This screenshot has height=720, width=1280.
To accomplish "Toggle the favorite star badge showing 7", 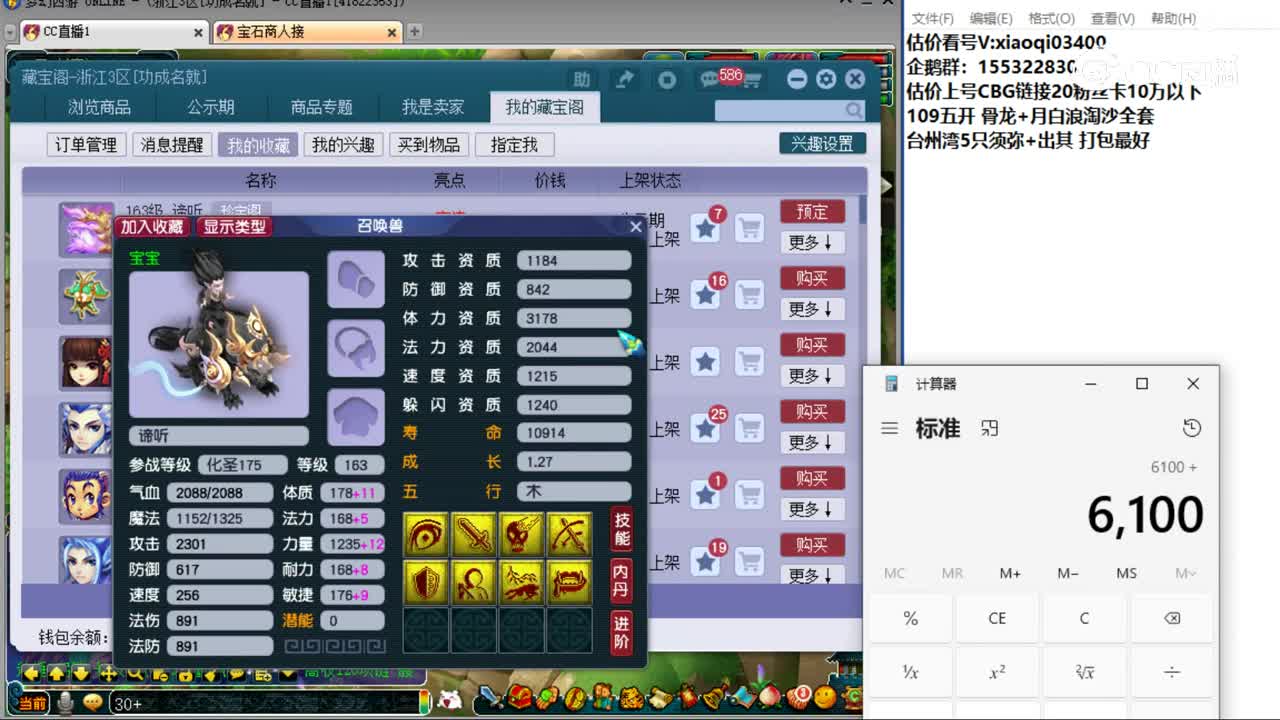I will (705, 222).
